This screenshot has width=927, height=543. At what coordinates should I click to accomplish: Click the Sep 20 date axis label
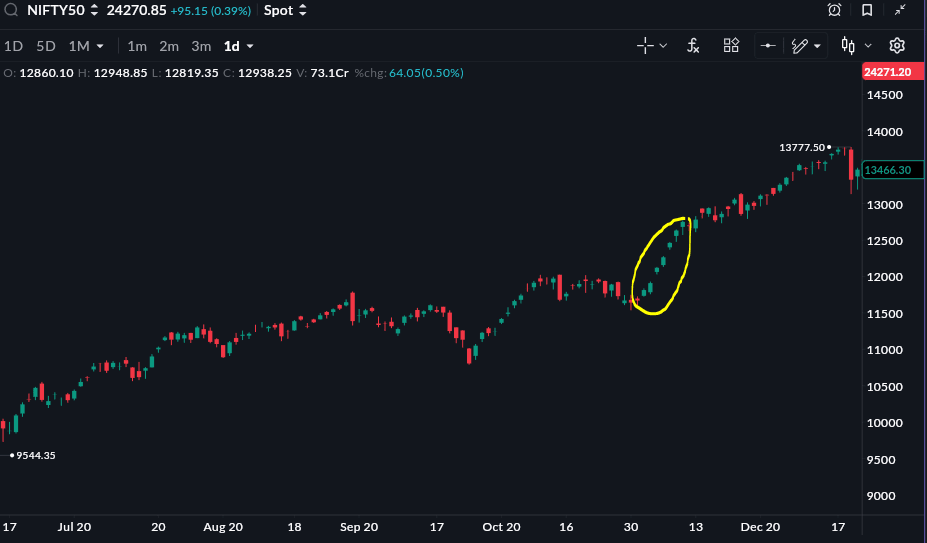(359, 527)
